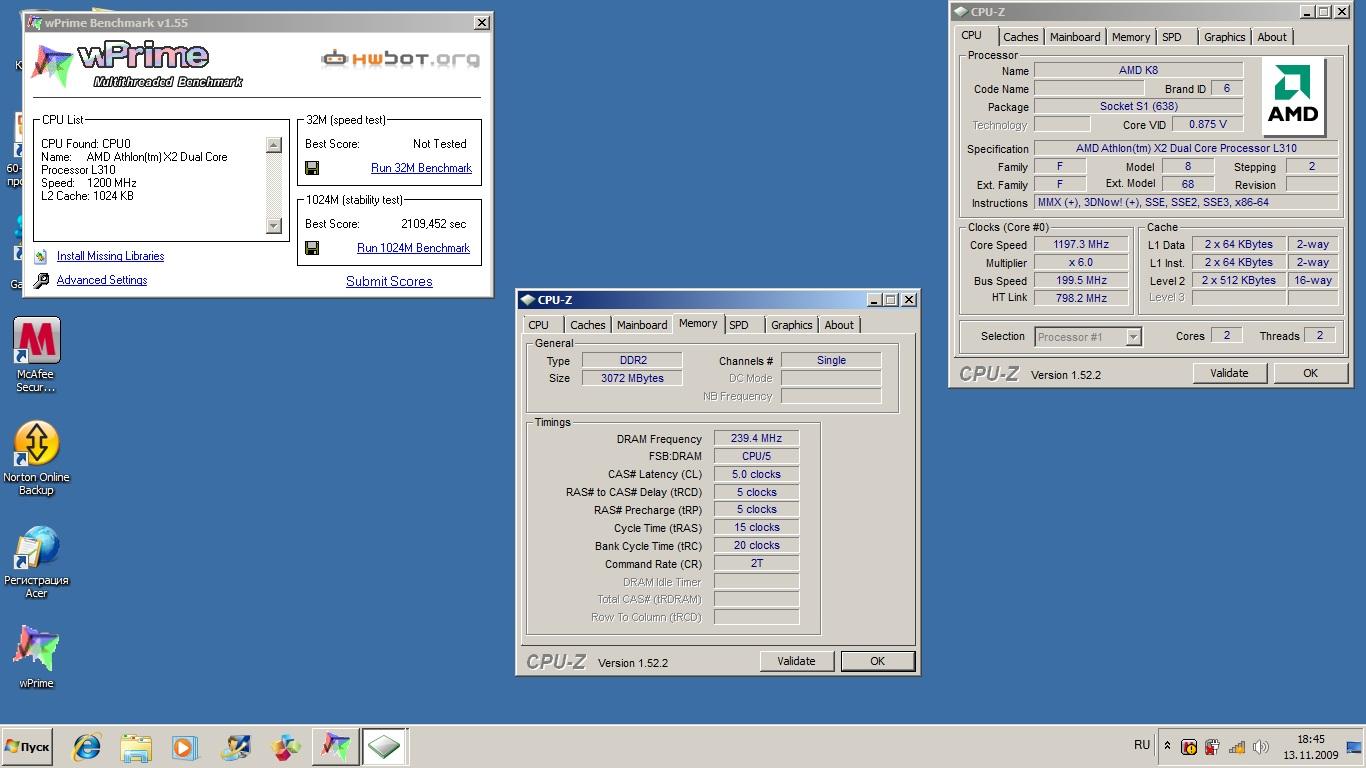The height and width of the screenshot is (768, 1366).
Task: Open the Advanced Settings link in wPrime
Action: tap(102, 280)
